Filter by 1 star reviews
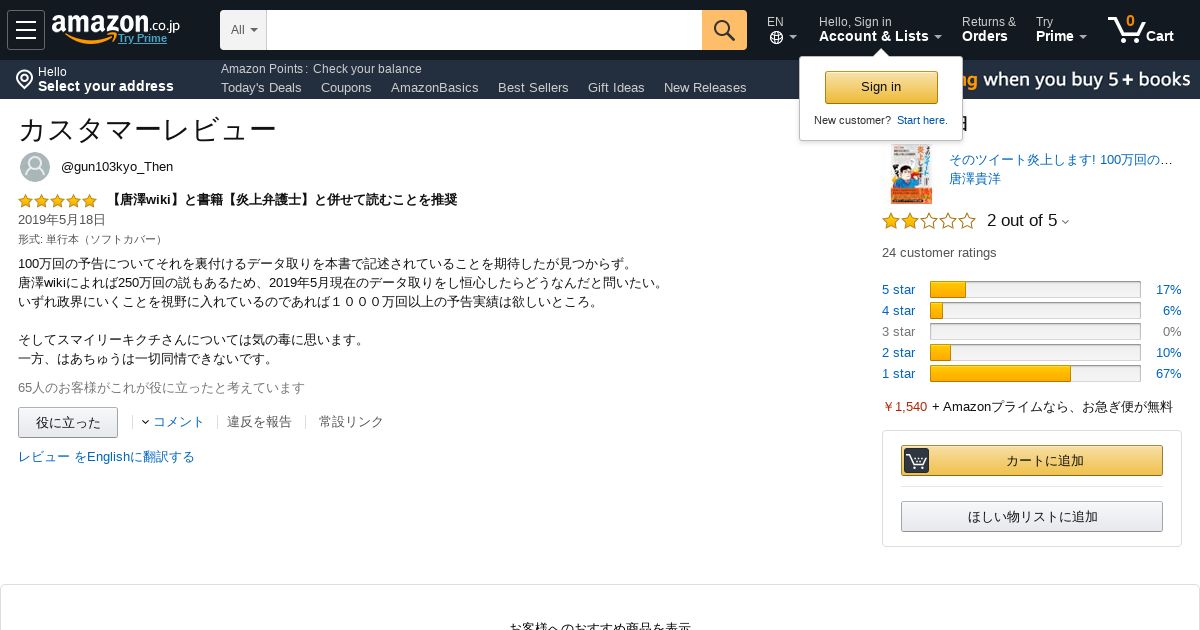 [898, 373]
